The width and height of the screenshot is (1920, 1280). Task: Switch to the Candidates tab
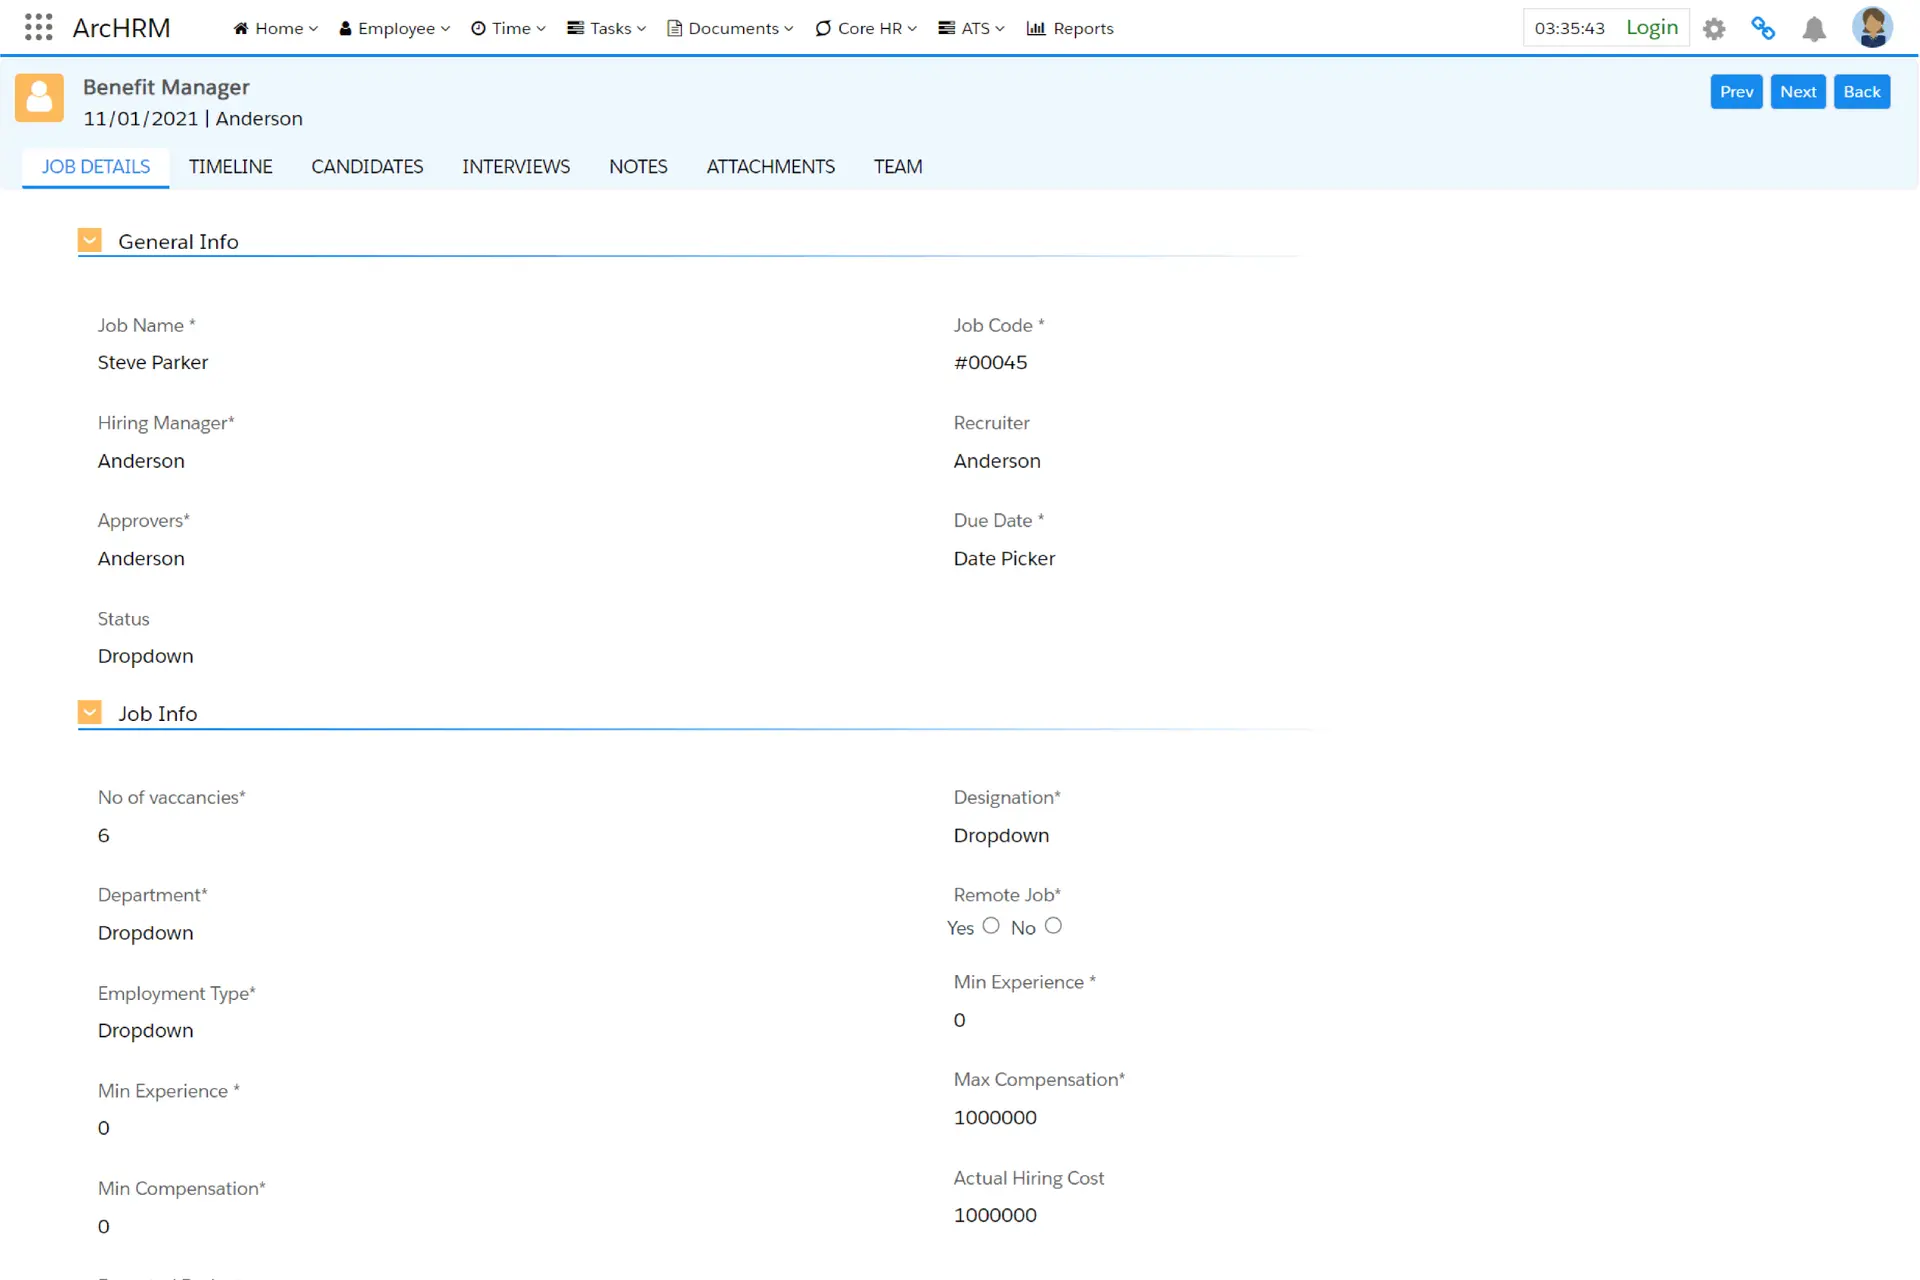(x=367, y=167)
